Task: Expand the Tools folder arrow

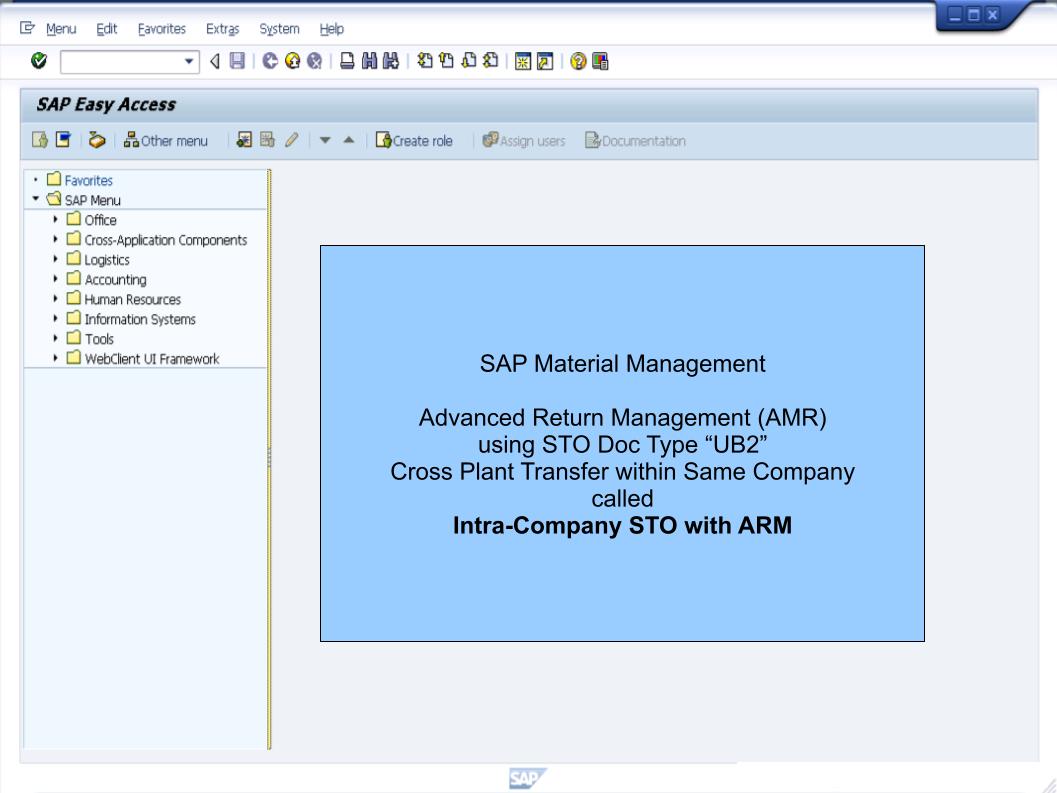Action: coord(55,338)
